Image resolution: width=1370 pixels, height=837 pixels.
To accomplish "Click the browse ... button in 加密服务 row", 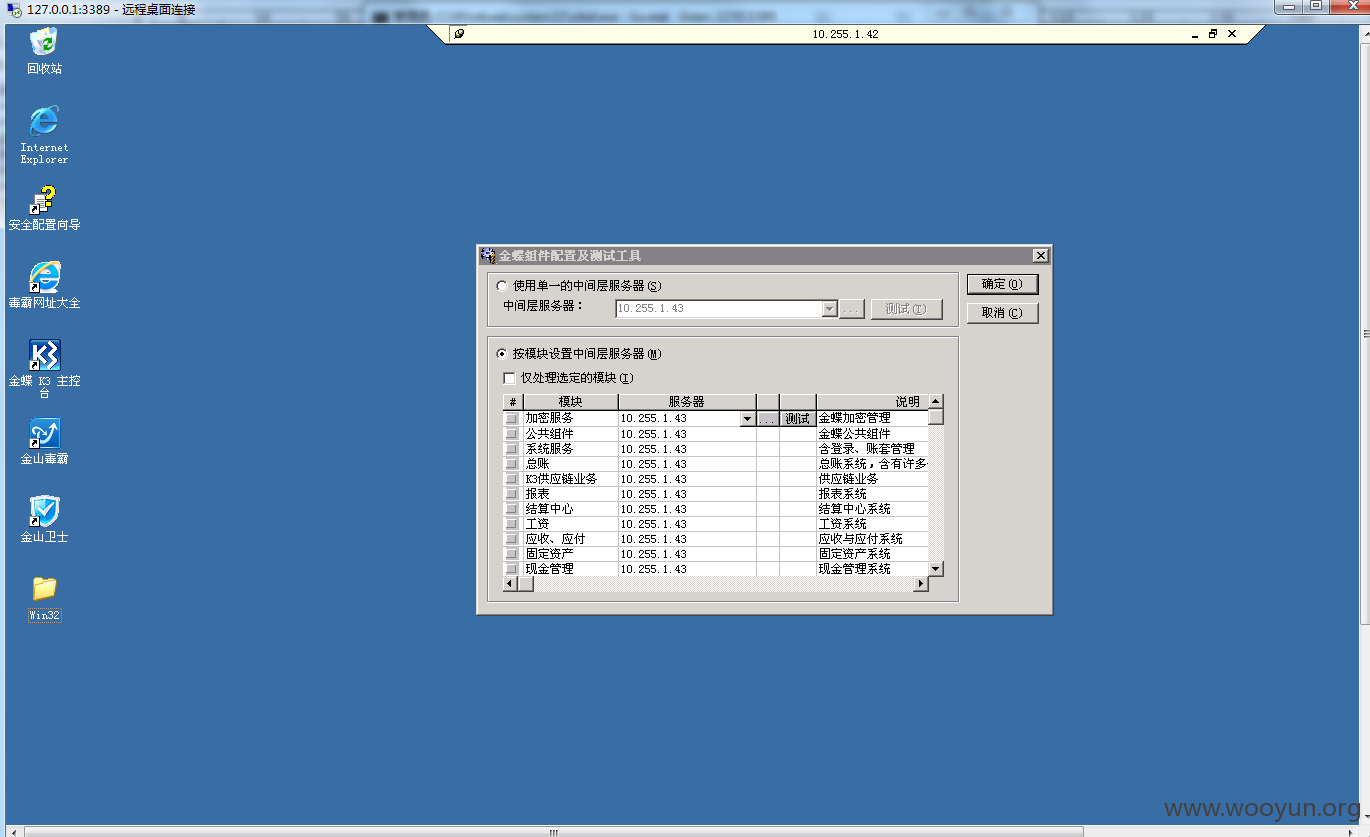I will tap(767, 419).
